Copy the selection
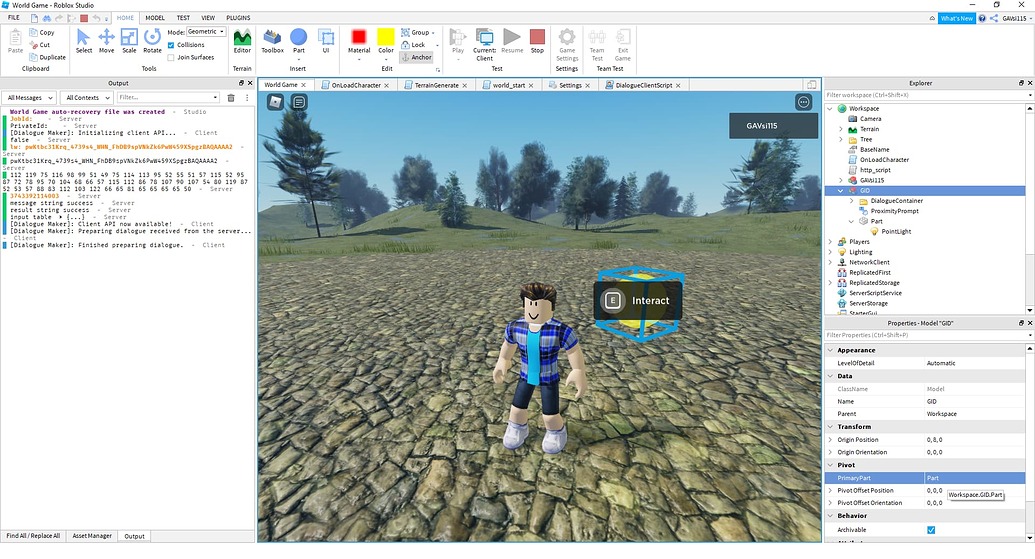1035x559 pixels. 42,32
